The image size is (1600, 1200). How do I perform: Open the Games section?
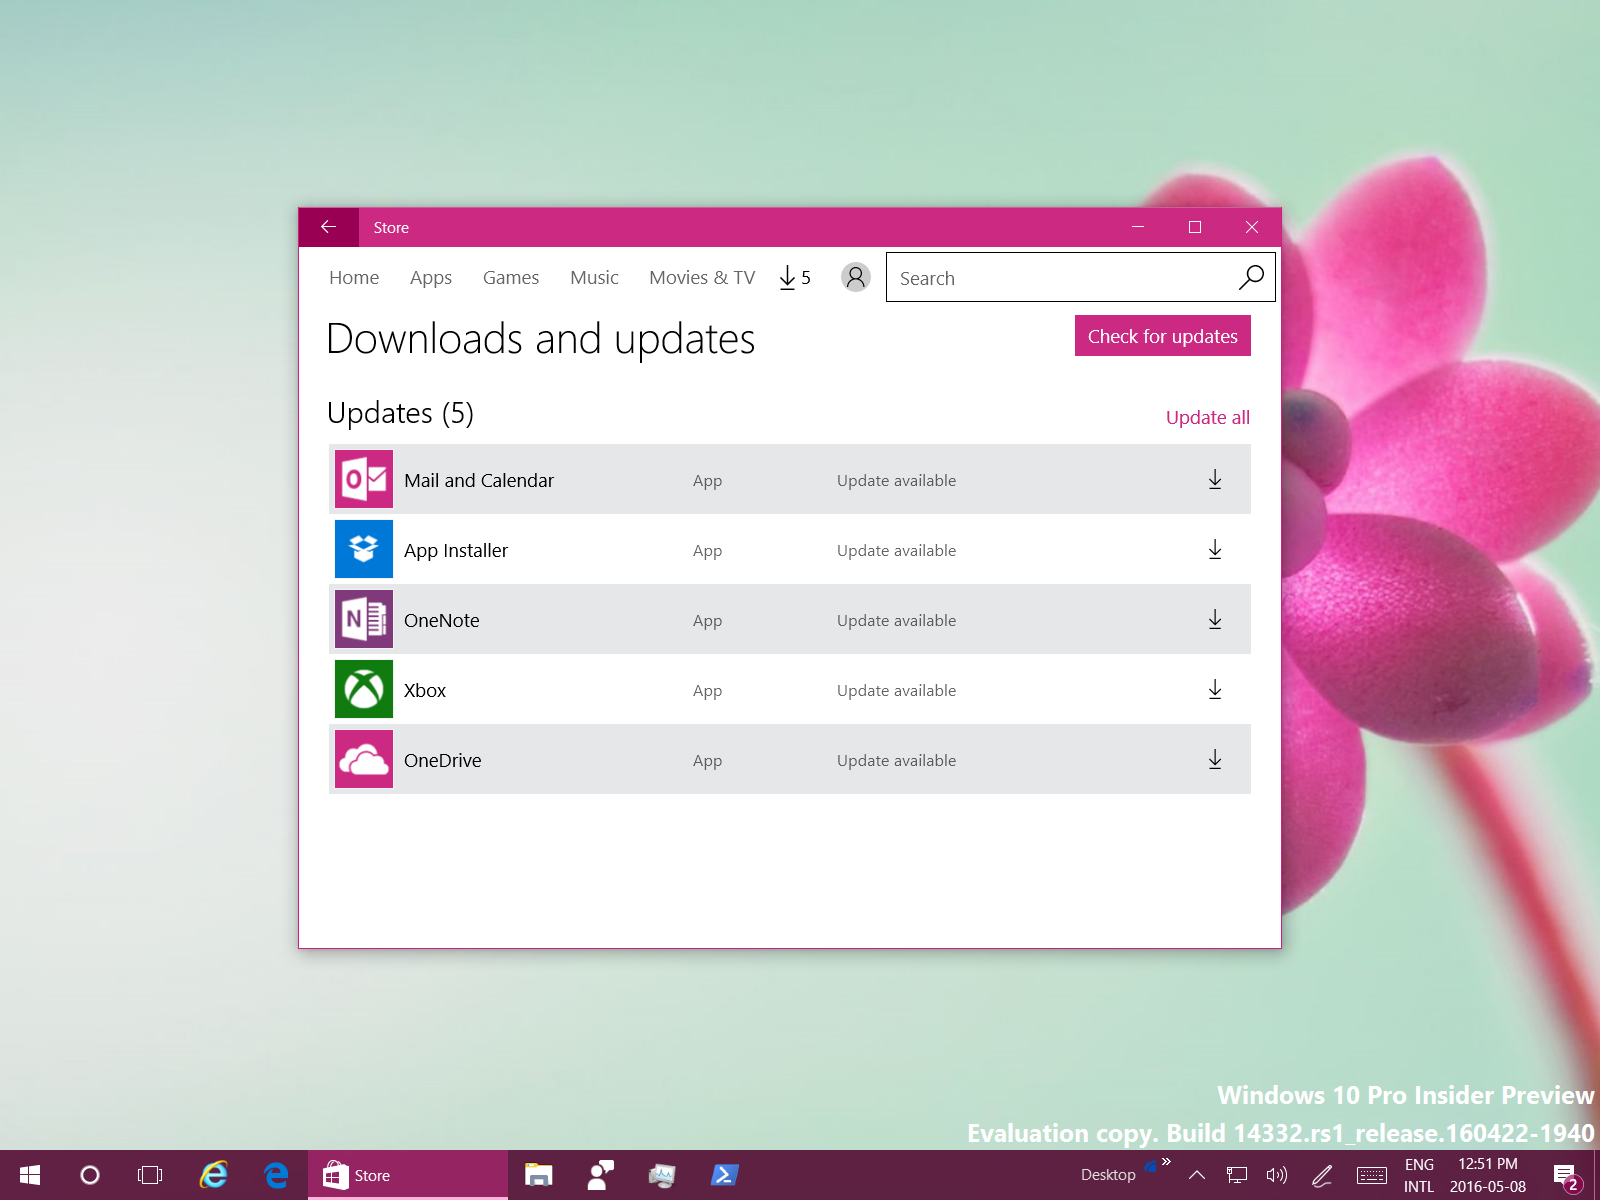(x=510, y=278)
